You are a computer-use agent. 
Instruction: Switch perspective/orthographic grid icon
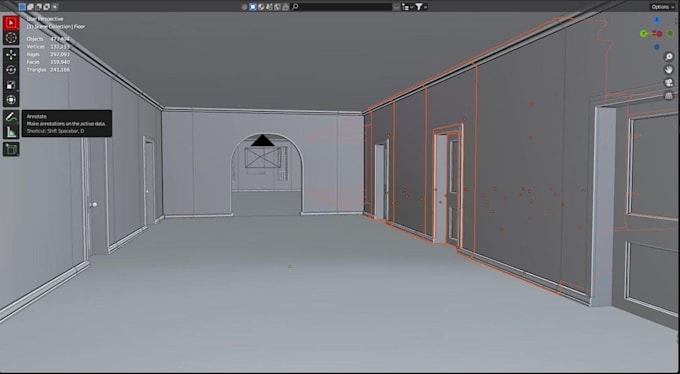click(x=669, y=96)
